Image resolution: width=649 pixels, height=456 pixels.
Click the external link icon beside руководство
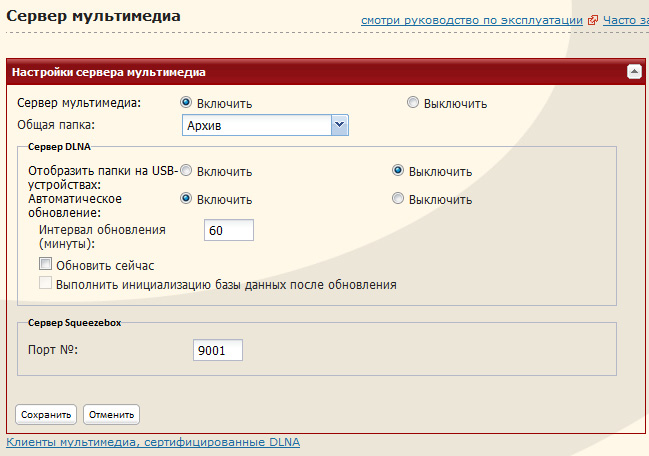click(593, 20)
